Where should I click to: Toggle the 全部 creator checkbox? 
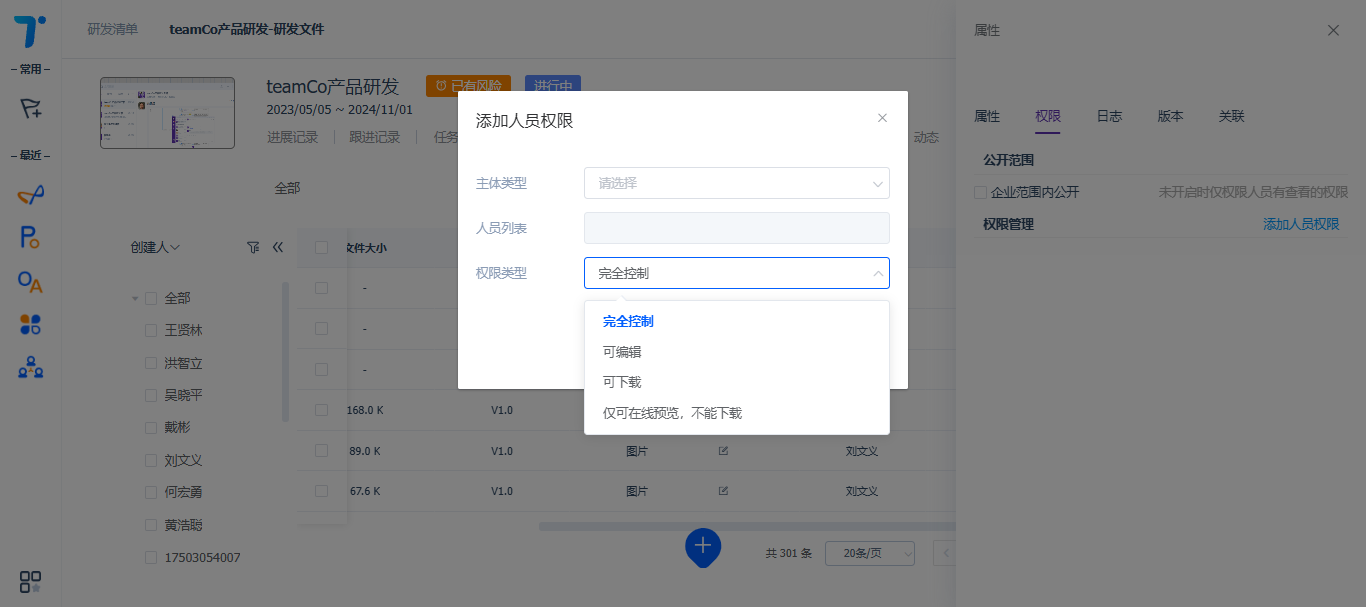[151, 298]
